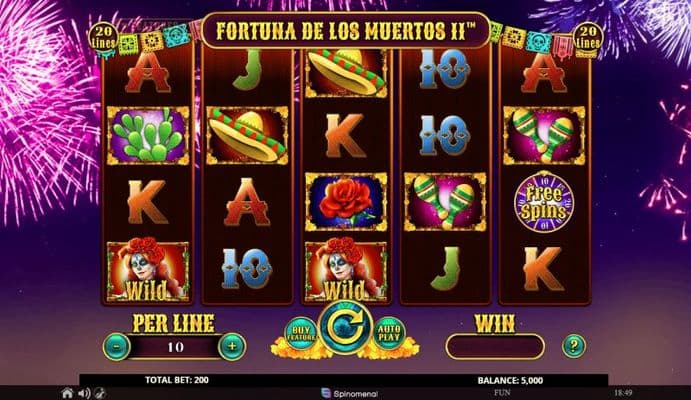The height and width of the screenshot is (400, 691).
Task: Click the Win amount display box
Action: [x=495, y=347]
